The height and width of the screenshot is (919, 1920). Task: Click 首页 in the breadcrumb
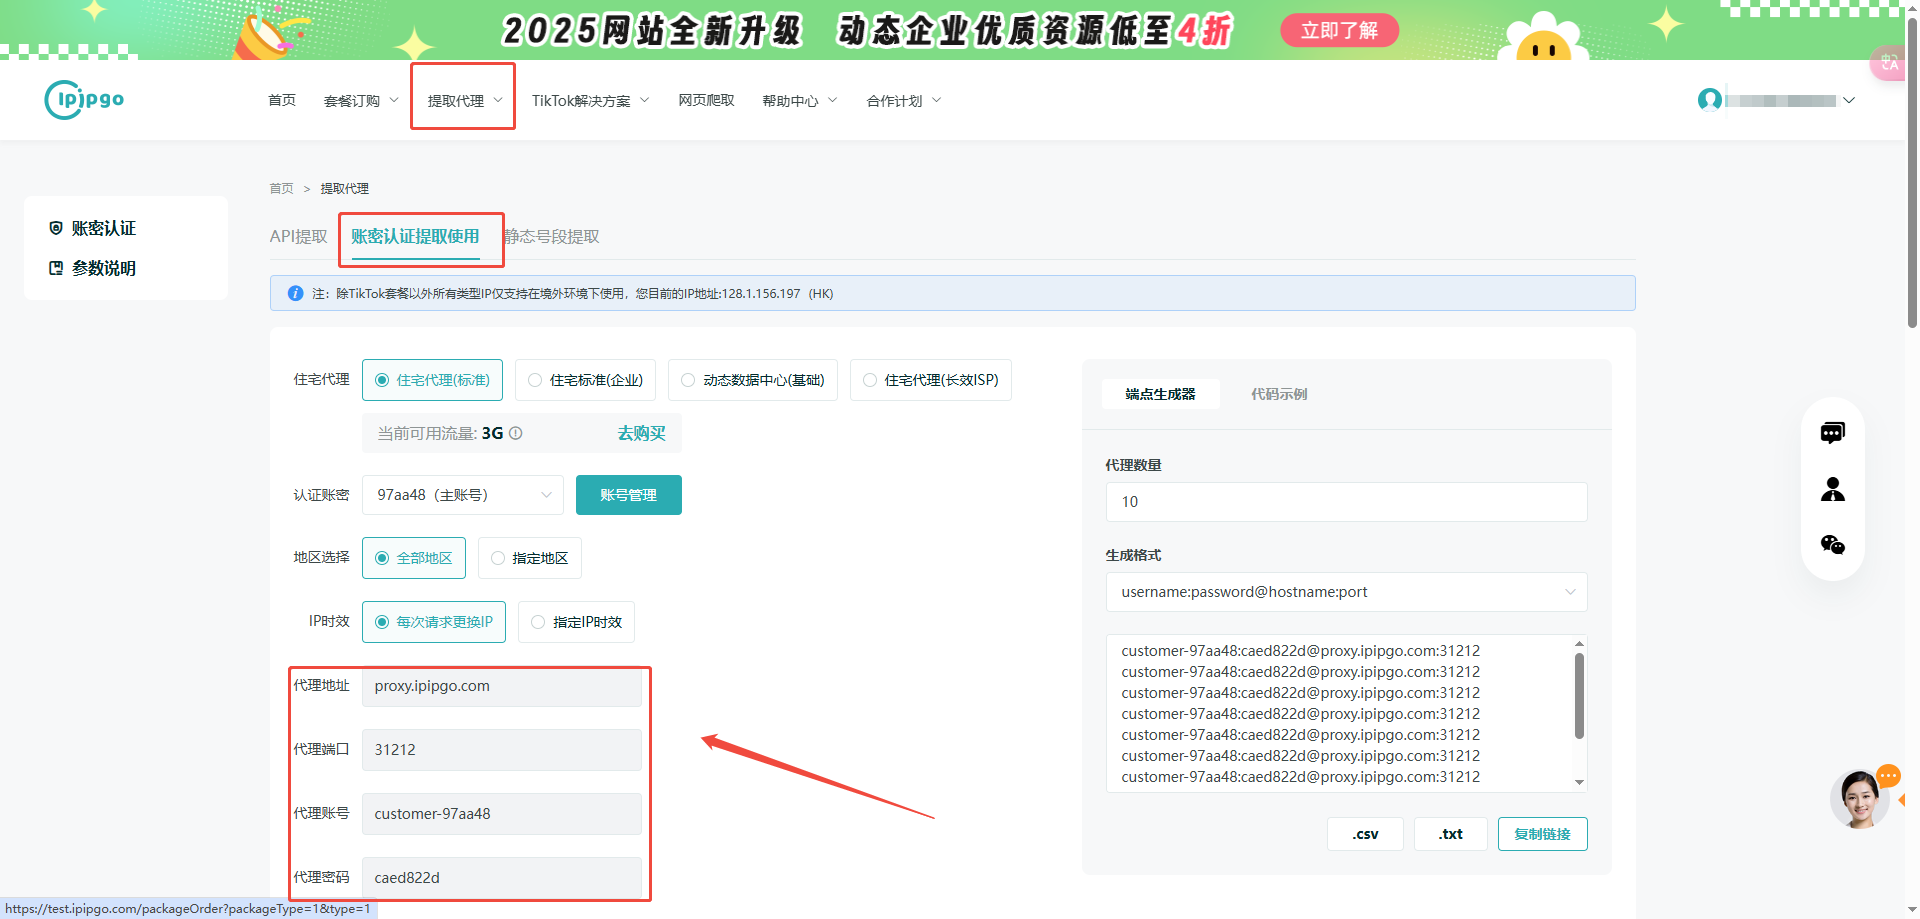tap(281, 188)
